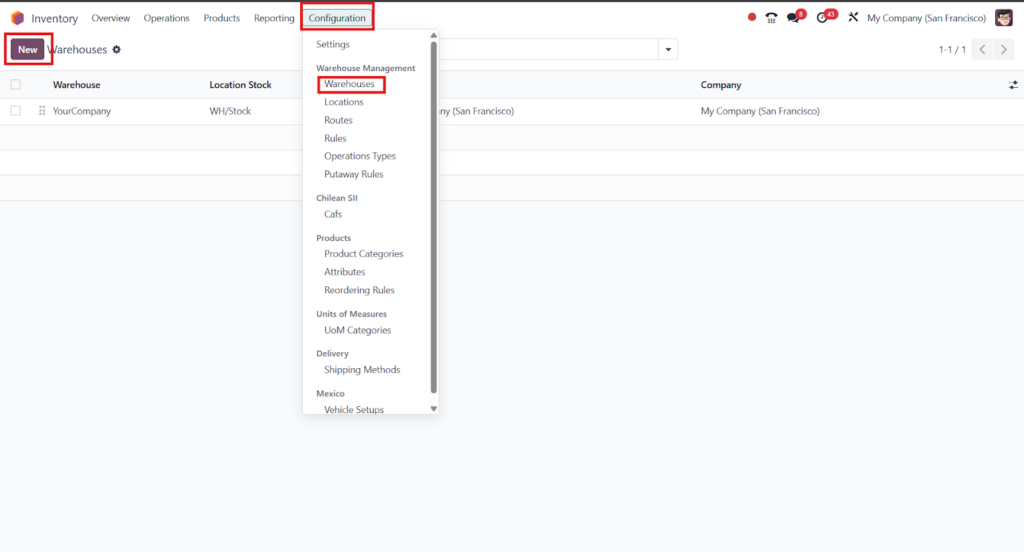The height and width of the screenshot is (552, 1024).
Task: Select Putaway Rules menu entry
Action: 353,174
